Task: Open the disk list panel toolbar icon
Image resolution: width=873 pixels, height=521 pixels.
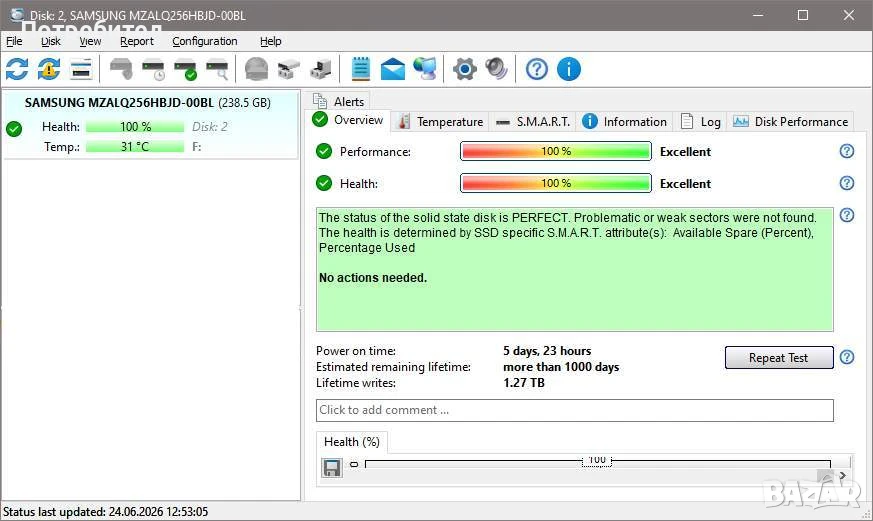Action: [x=81, y=69]
